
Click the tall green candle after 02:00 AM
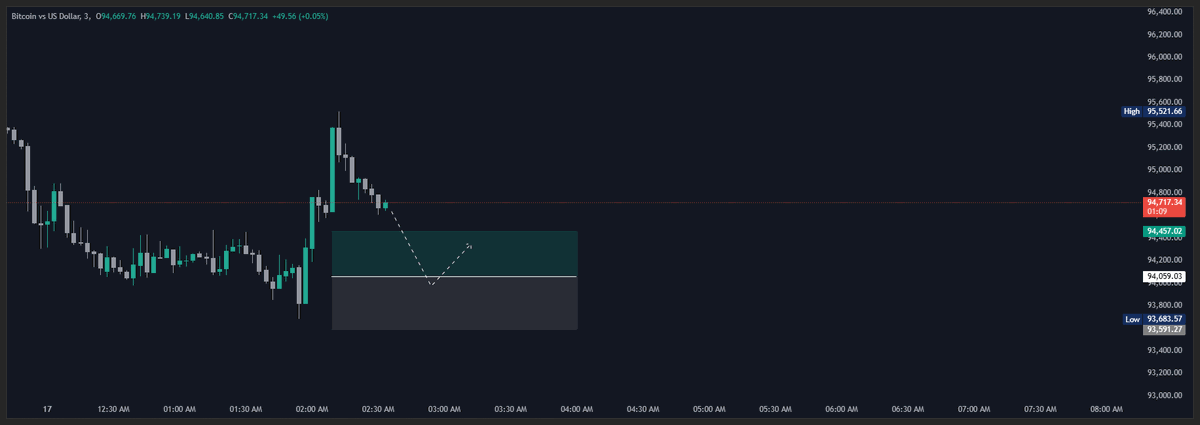tap(332, 170)
